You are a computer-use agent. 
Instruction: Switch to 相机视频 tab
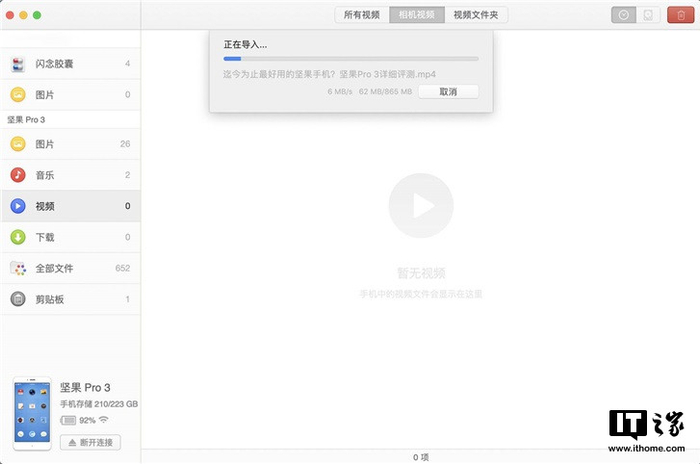click(416, 15)
